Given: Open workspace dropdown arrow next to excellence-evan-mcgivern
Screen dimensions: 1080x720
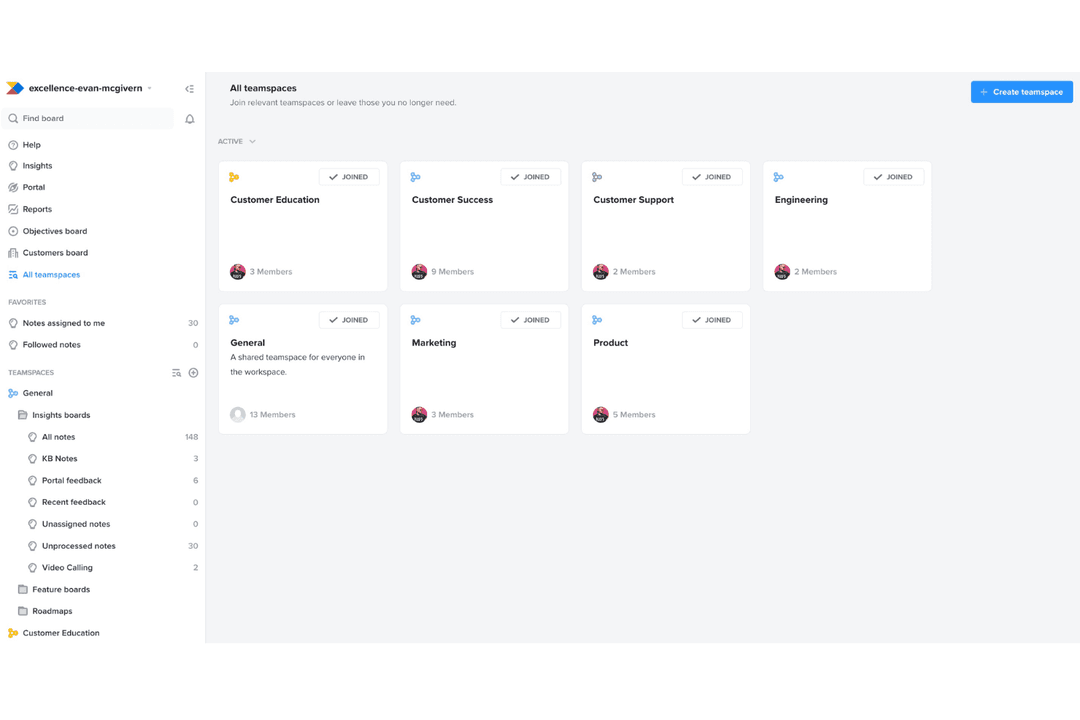Looking at the screenshot, I should pyautogui.click(x=149, y=88).
